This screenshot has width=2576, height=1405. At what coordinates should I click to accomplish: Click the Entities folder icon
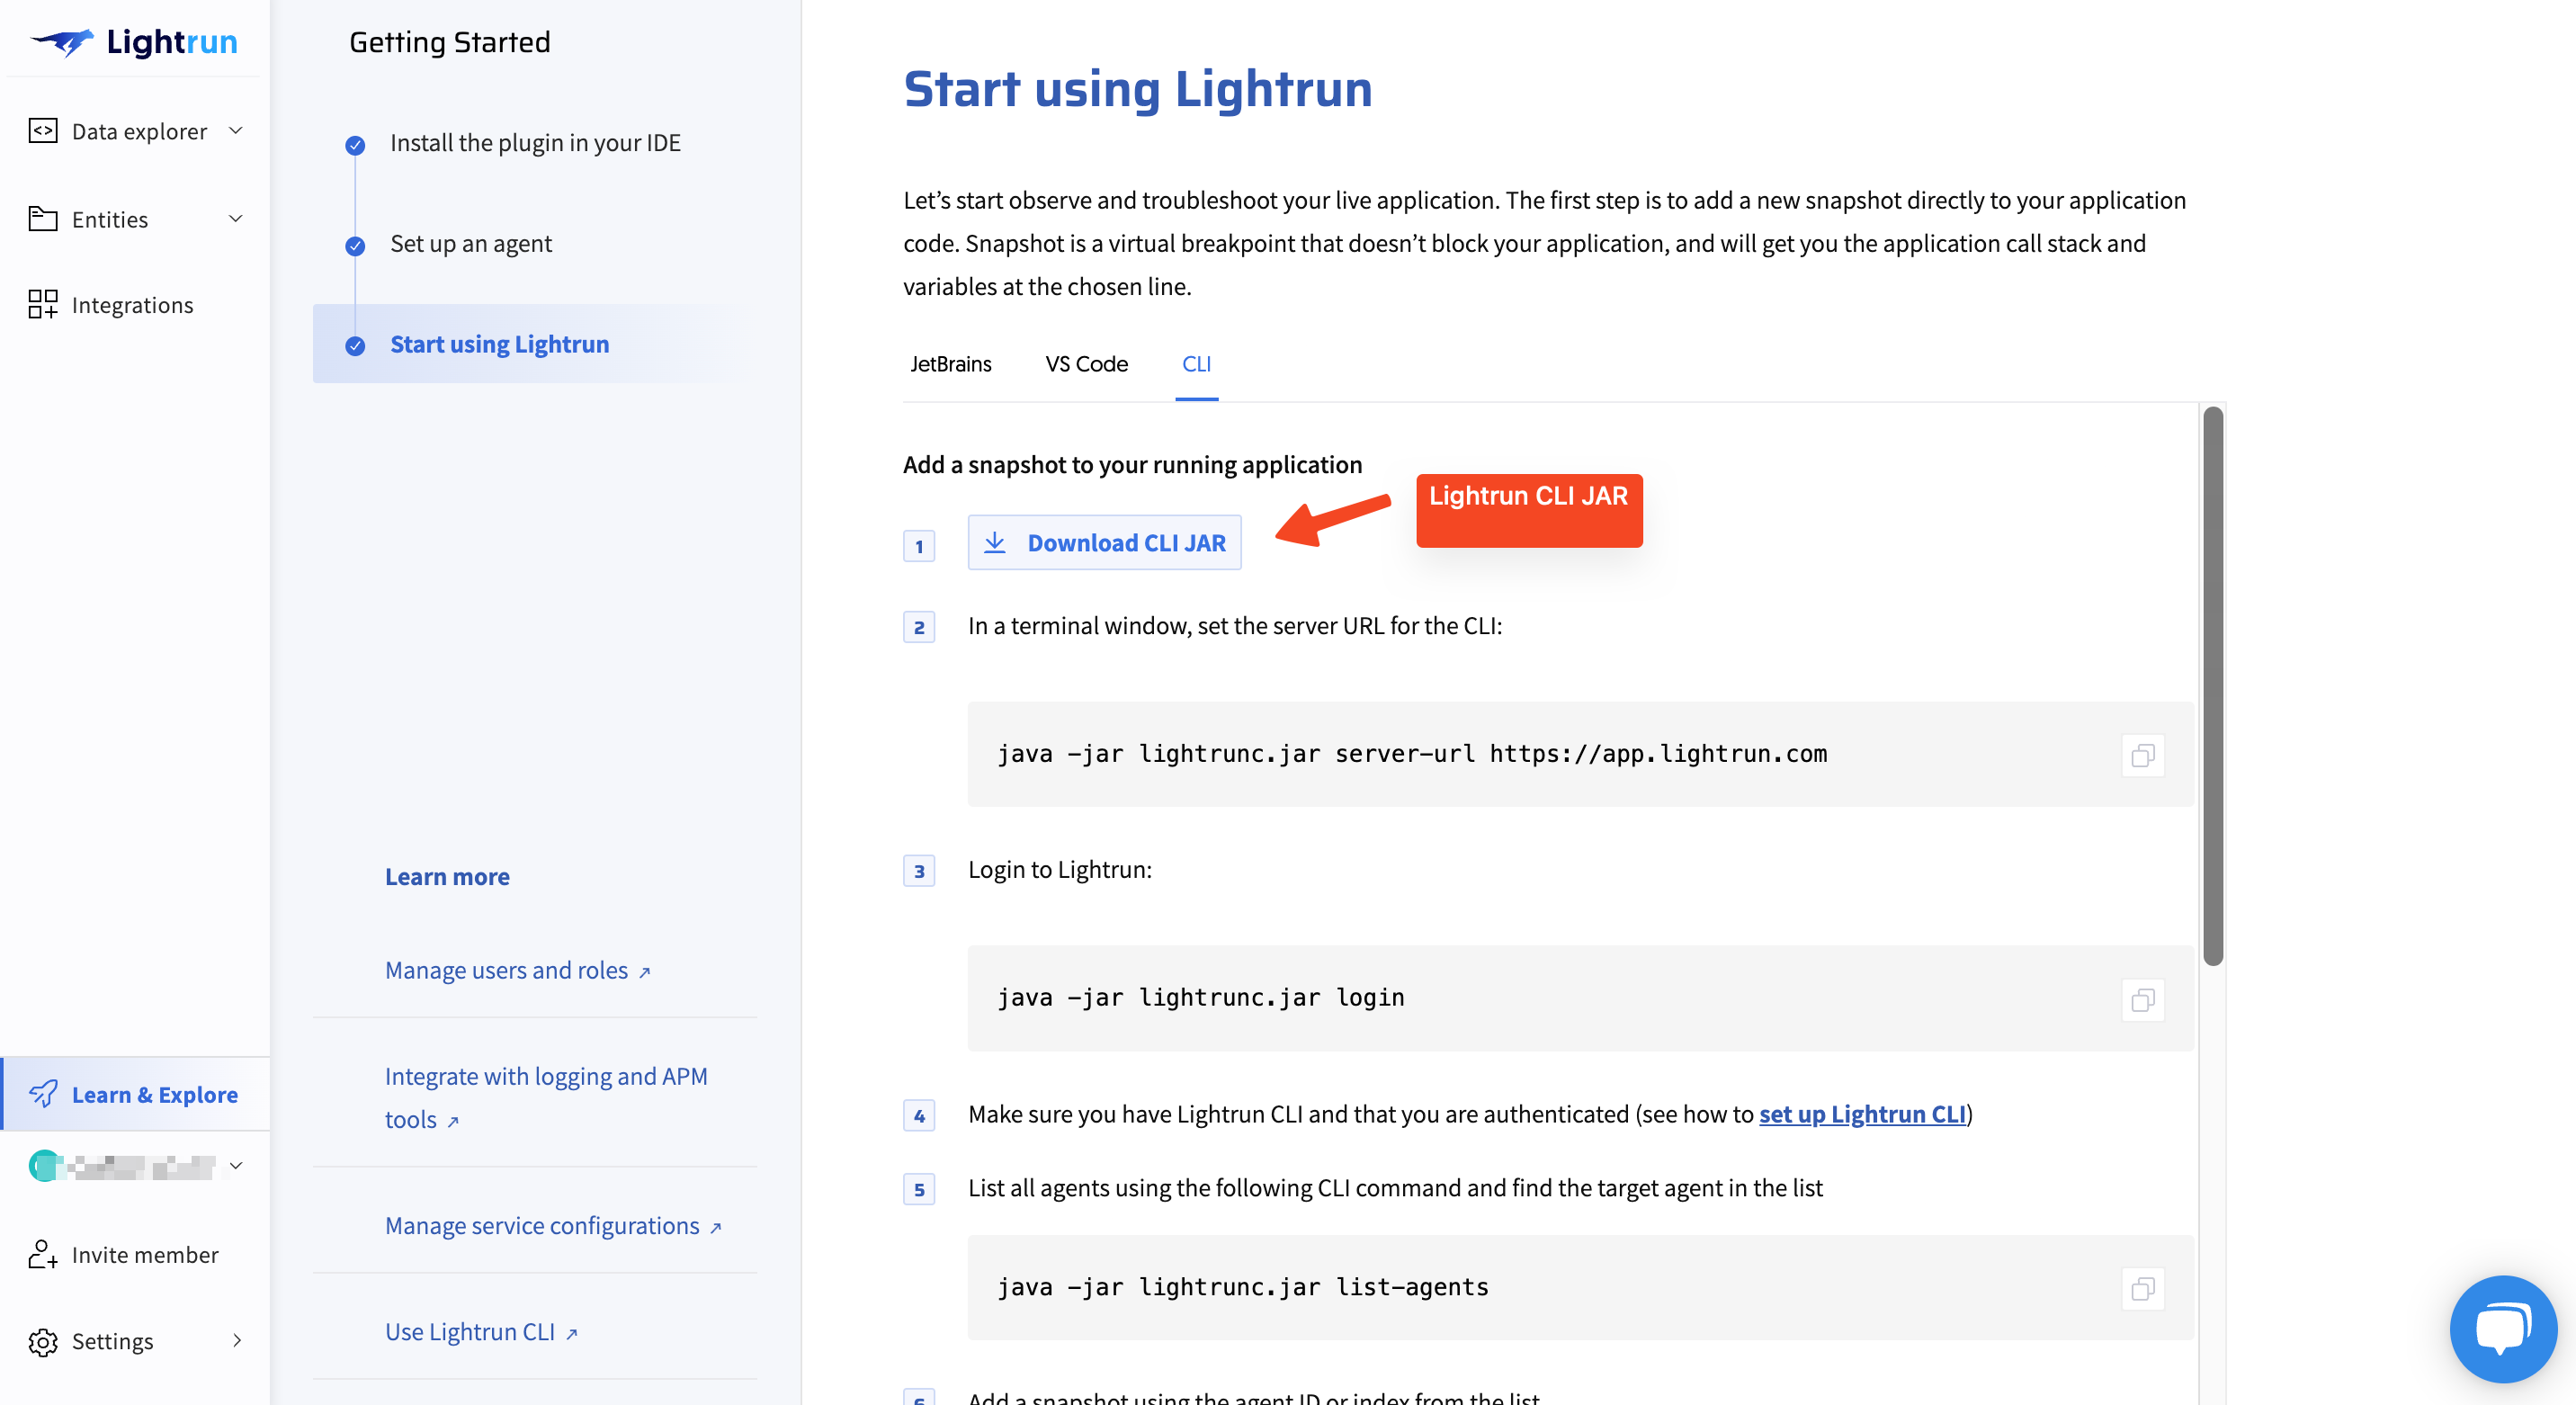click(x=43, y=219)
